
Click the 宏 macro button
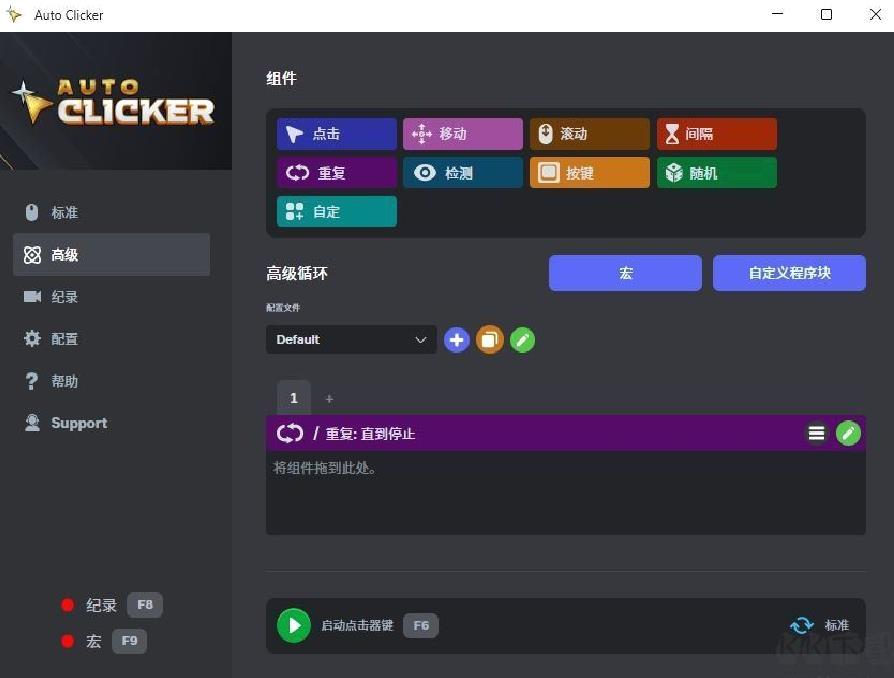click(x=625, y=273)
